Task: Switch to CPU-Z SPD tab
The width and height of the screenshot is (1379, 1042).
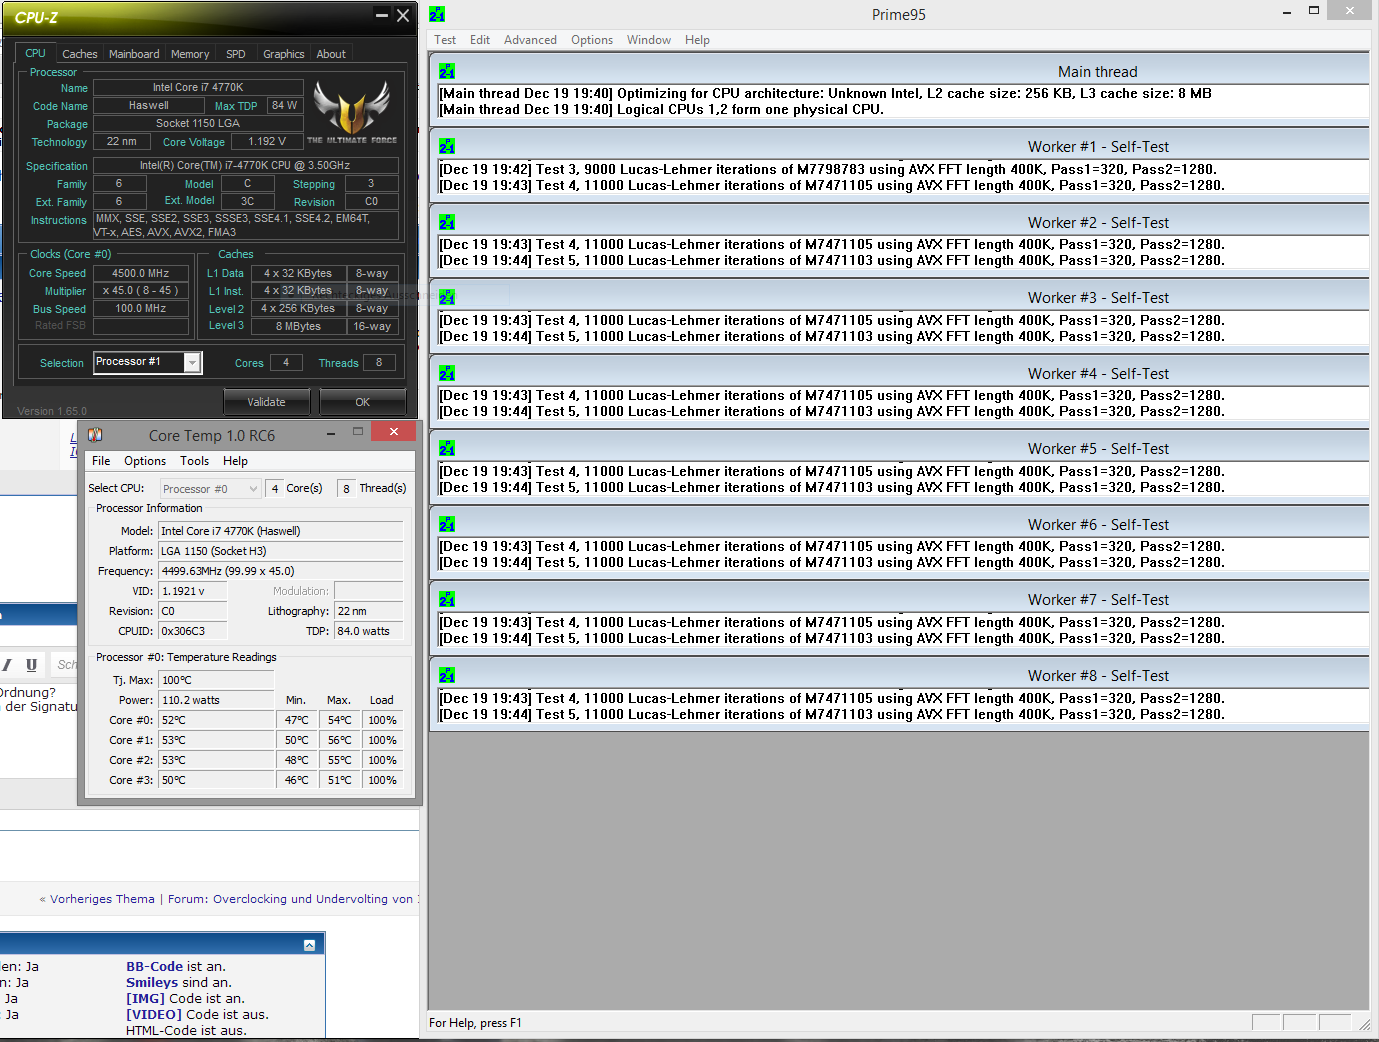Action: click(x=236, y=54)
